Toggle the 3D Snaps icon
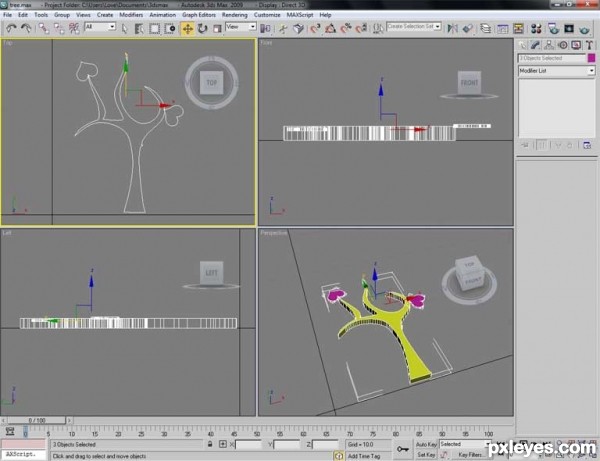The width and height of the screenshot is (600, 461). (x=315, y=29)
